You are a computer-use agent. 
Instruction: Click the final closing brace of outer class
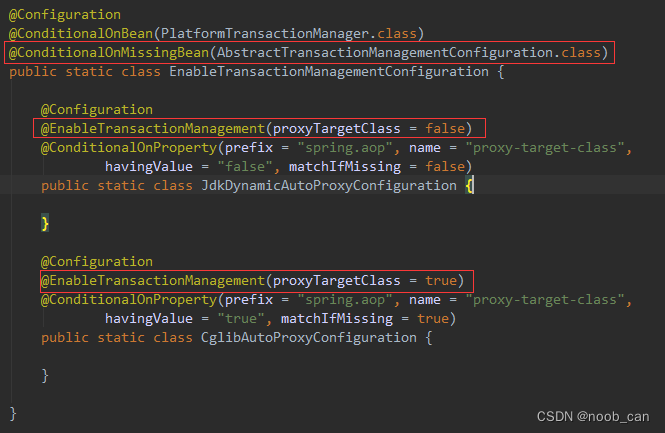(x=13, y=413)
